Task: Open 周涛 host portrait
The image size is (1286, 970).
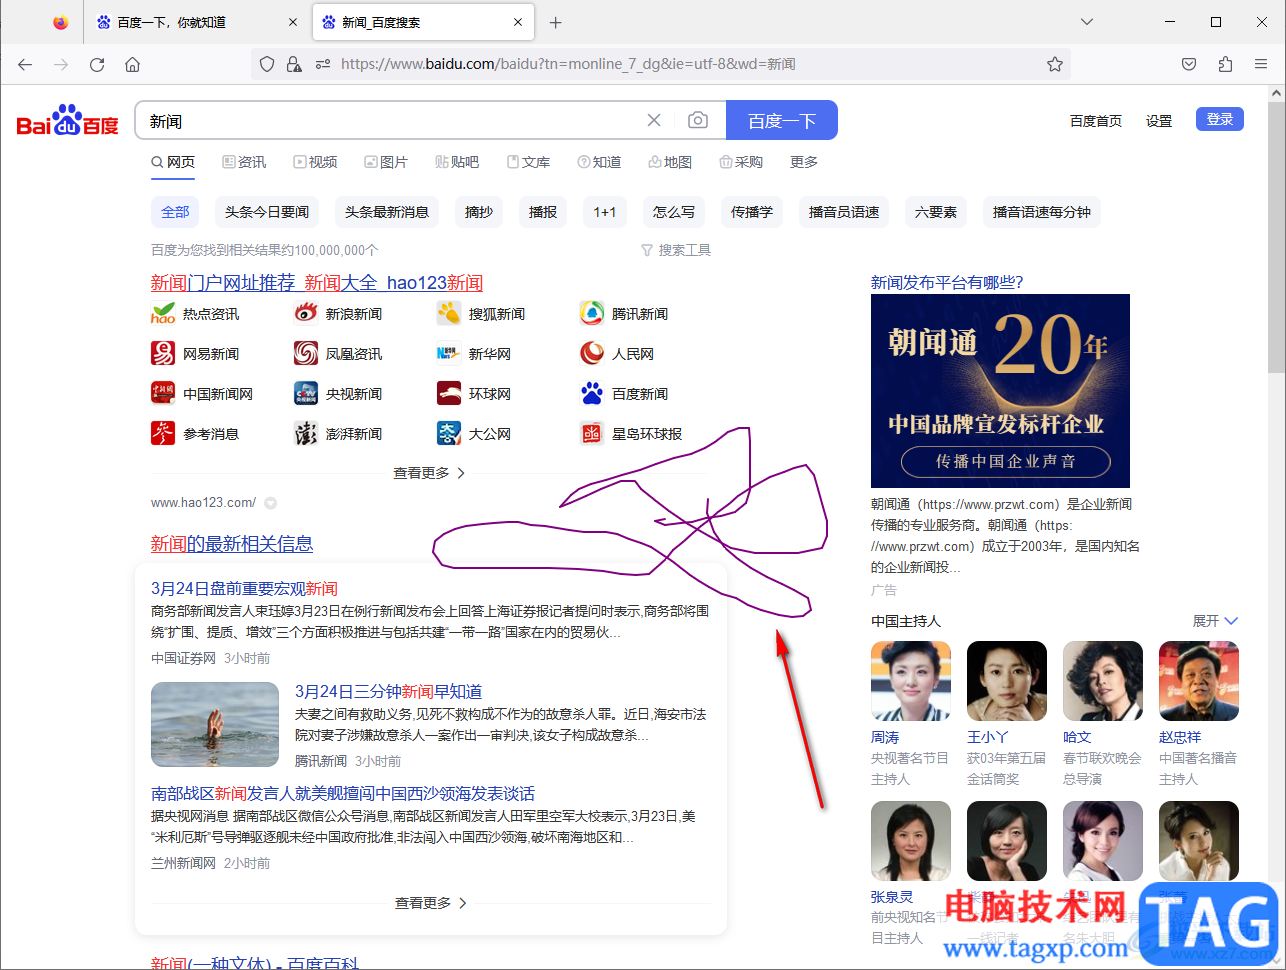Action: (x=911, y=681)
